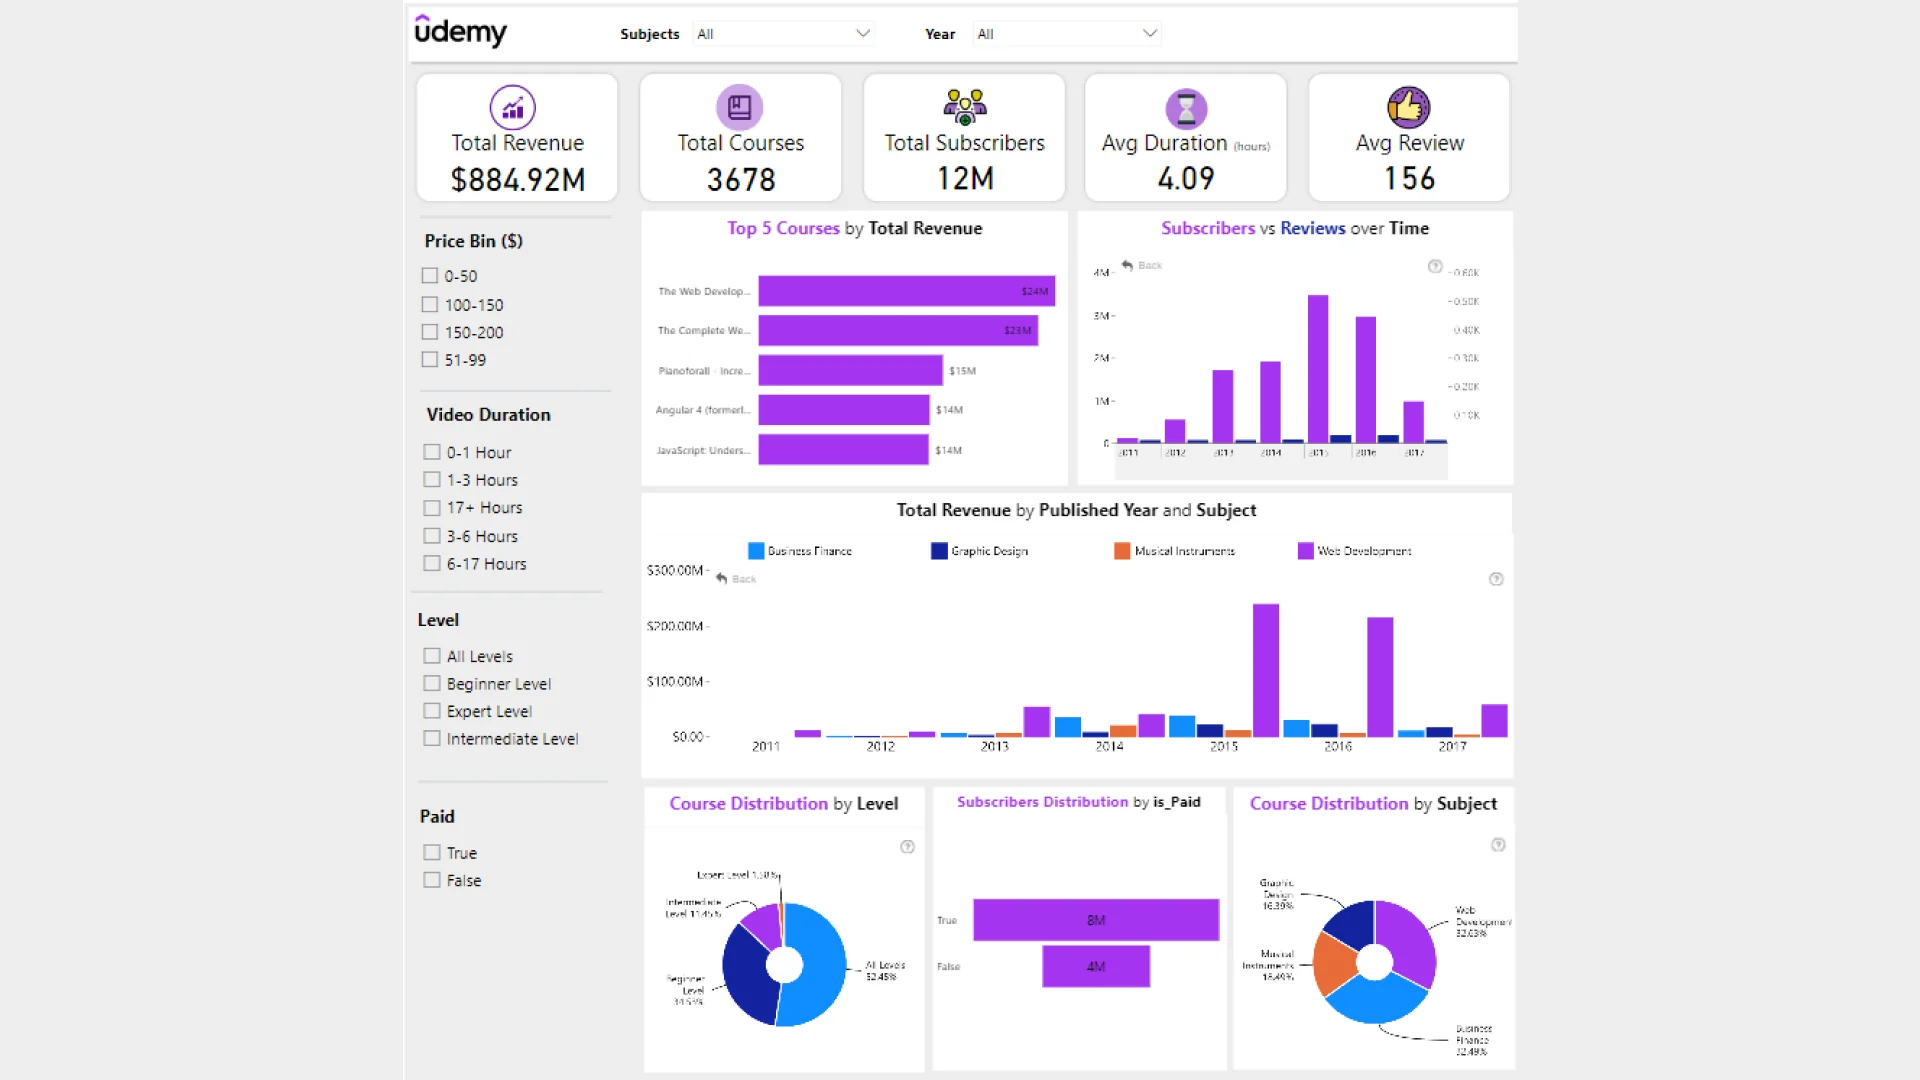Click the Total Revenue chart icon

pyautogui.click(x=513, y=107)
